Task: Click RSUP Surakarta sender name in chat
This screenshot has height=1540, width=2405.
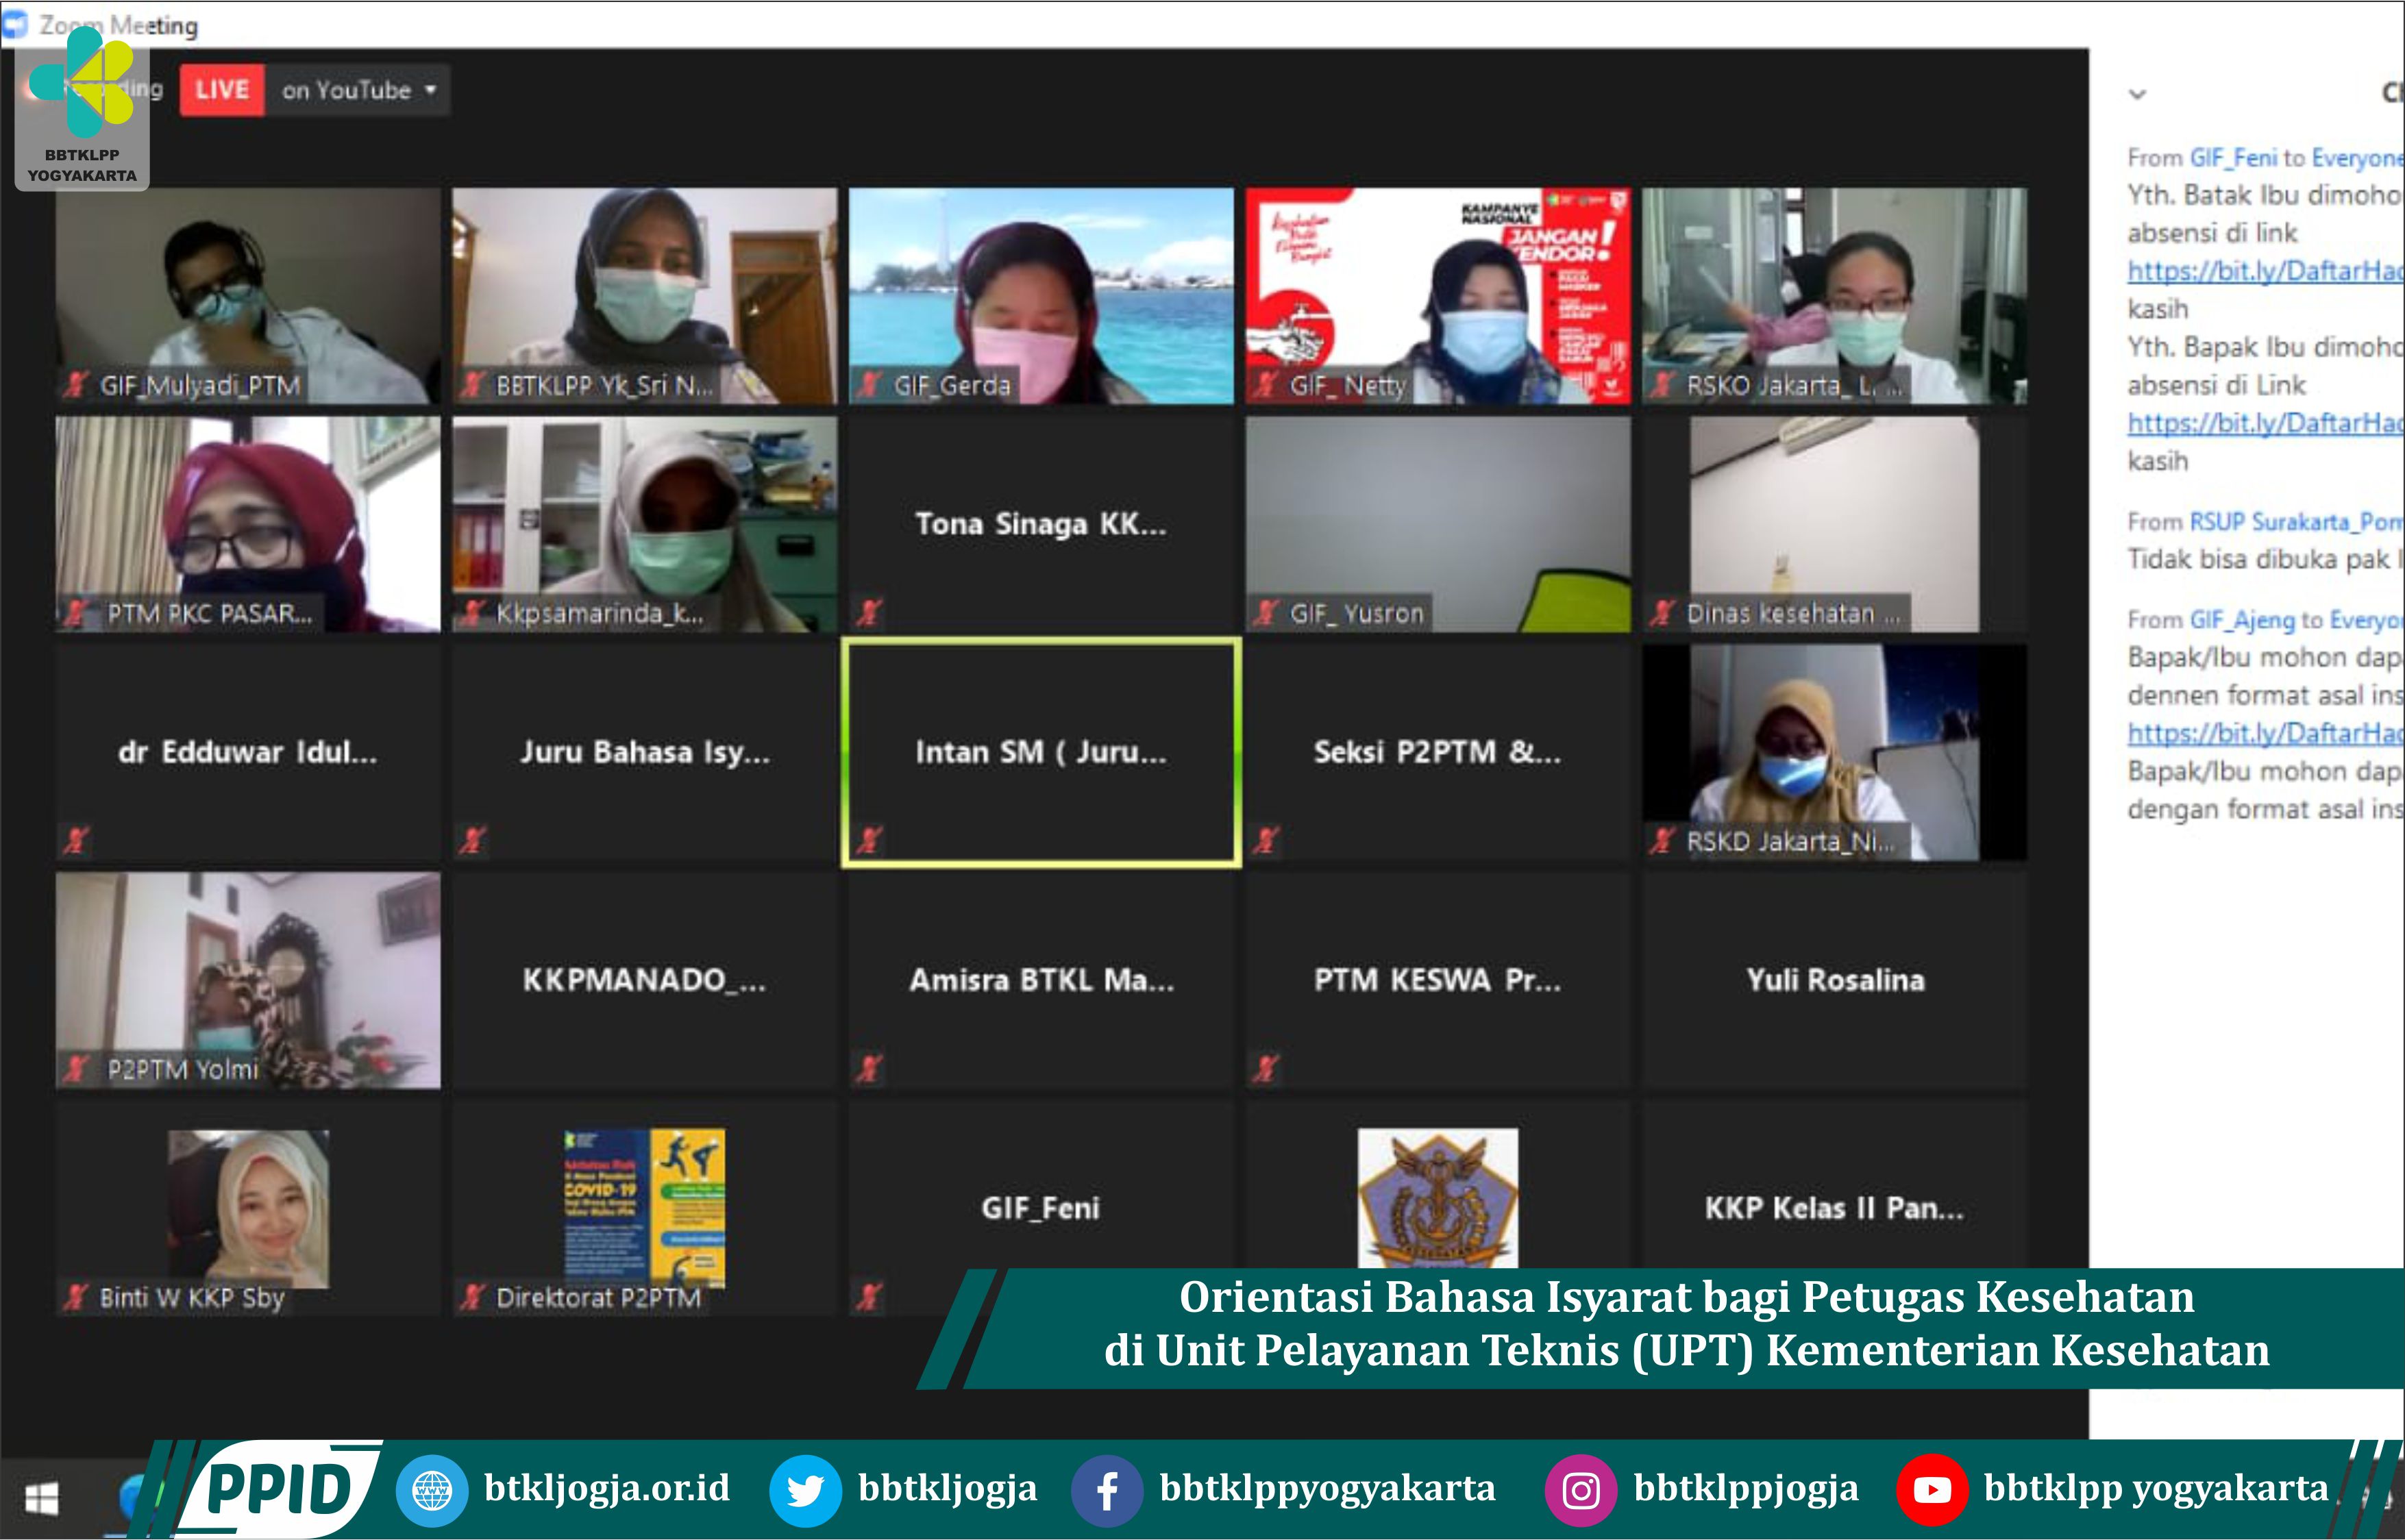Action: pyautogui.click(x=2296, y=522)
